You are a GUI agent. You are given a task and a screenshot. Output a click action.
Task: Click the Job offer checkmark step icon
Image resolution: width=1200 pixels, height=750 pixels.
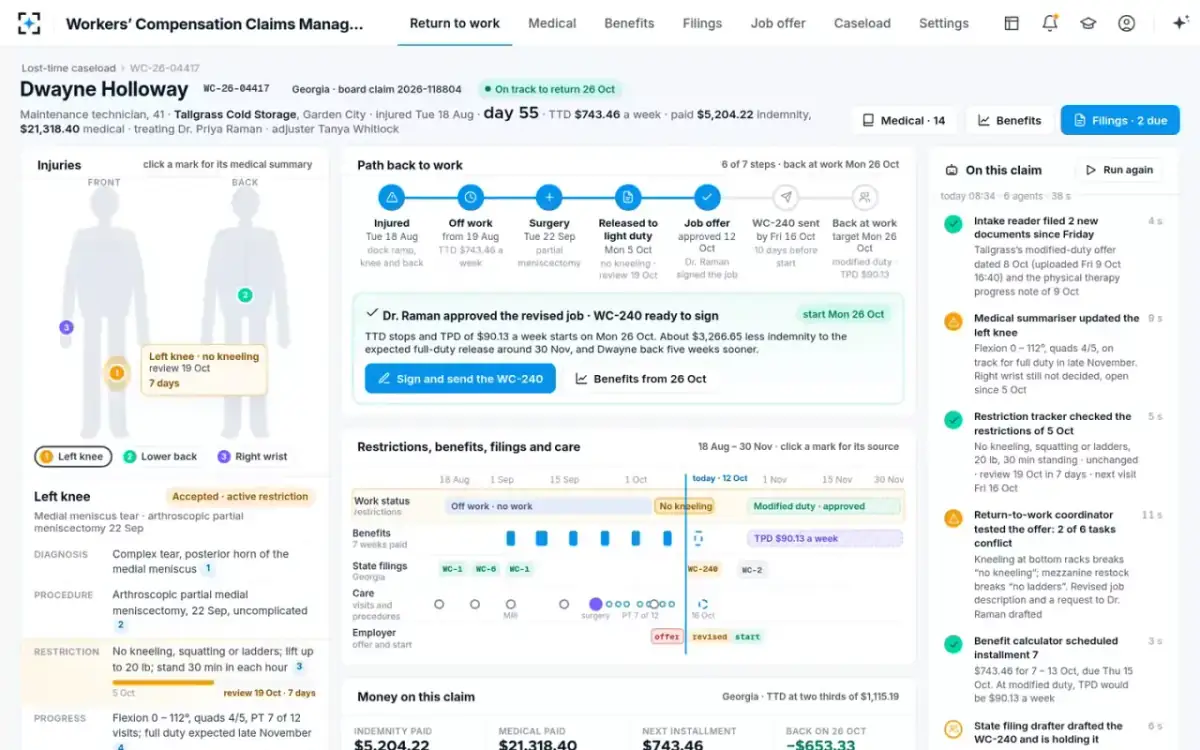click(x=707, y=197)
